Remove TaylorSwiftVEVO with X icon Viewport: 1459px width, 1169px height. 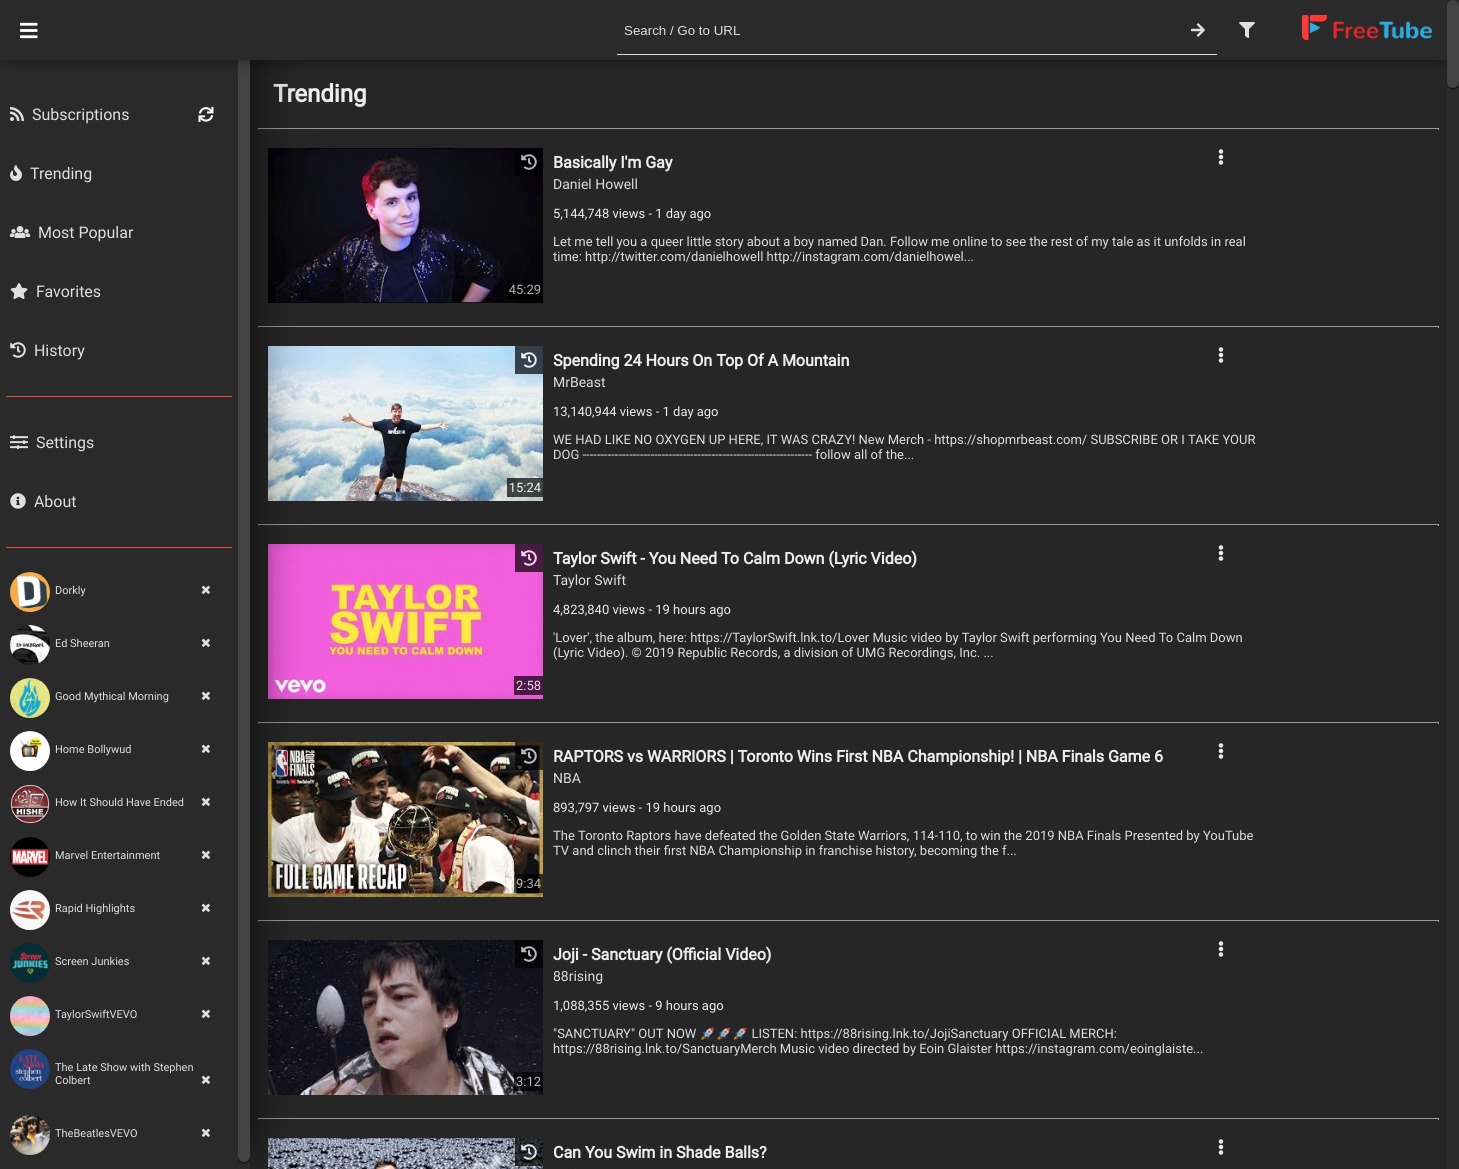(206, 1014)
